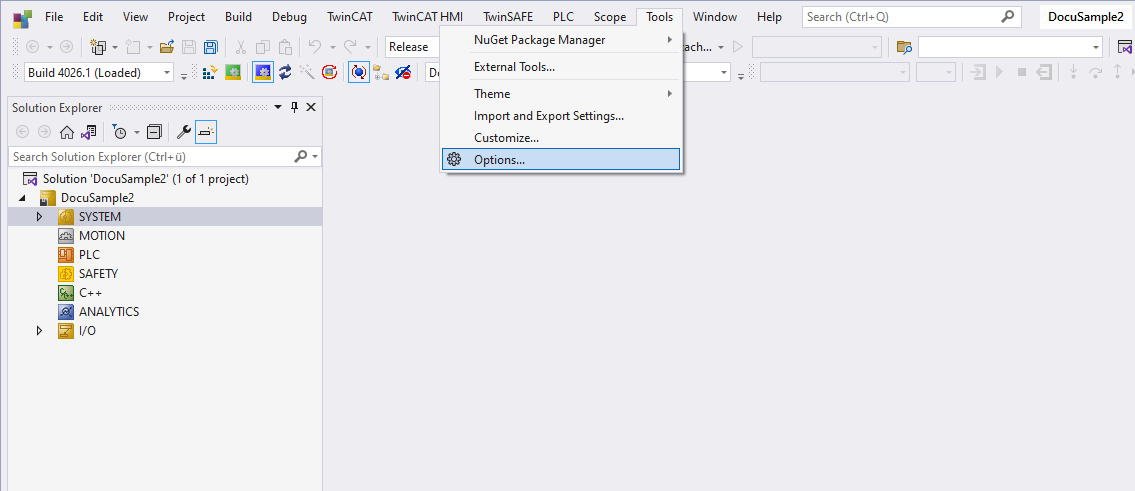Collapse the DocuSample2 project node
Image resolution: width=1135 pixels, height=491 pixels.
[x=22, y=198]
